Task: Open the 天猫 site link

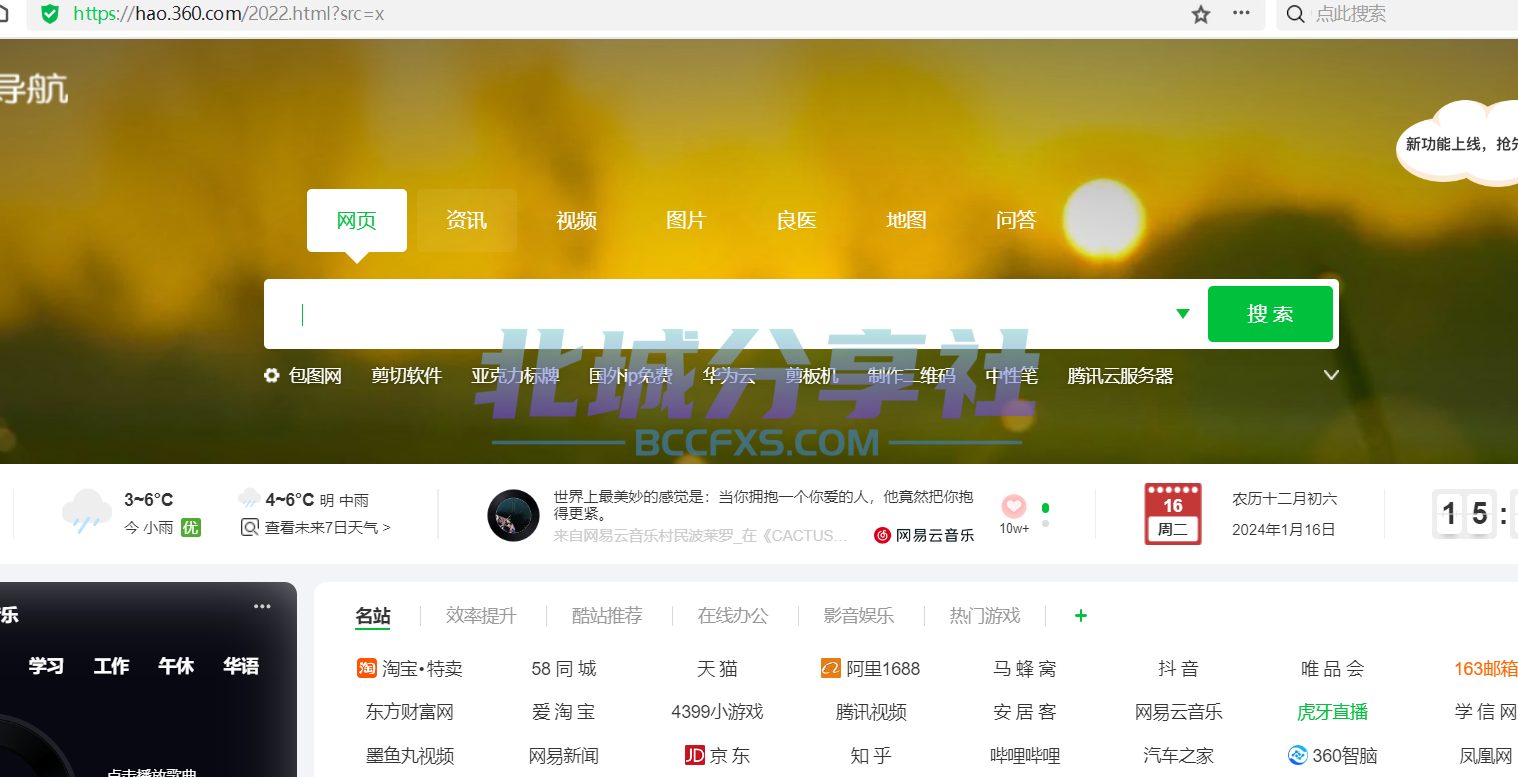Action: pos(717,668)
